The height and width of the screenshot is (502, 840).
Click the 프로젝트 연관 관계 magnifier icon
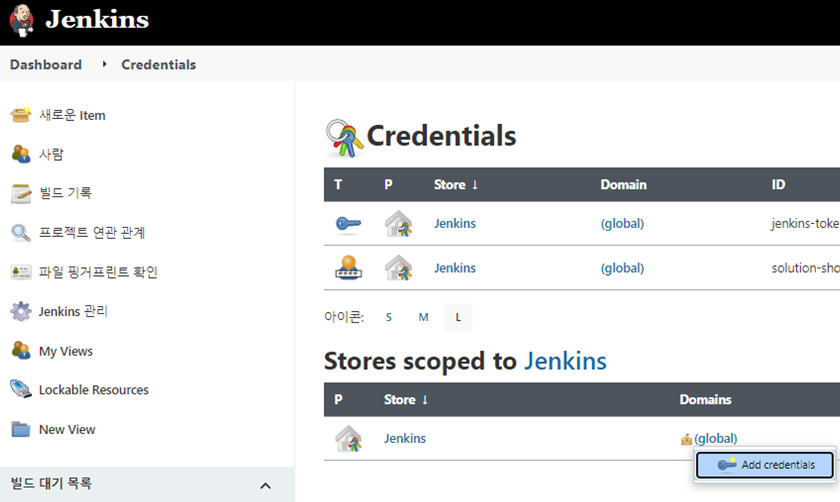pos(21,233)
